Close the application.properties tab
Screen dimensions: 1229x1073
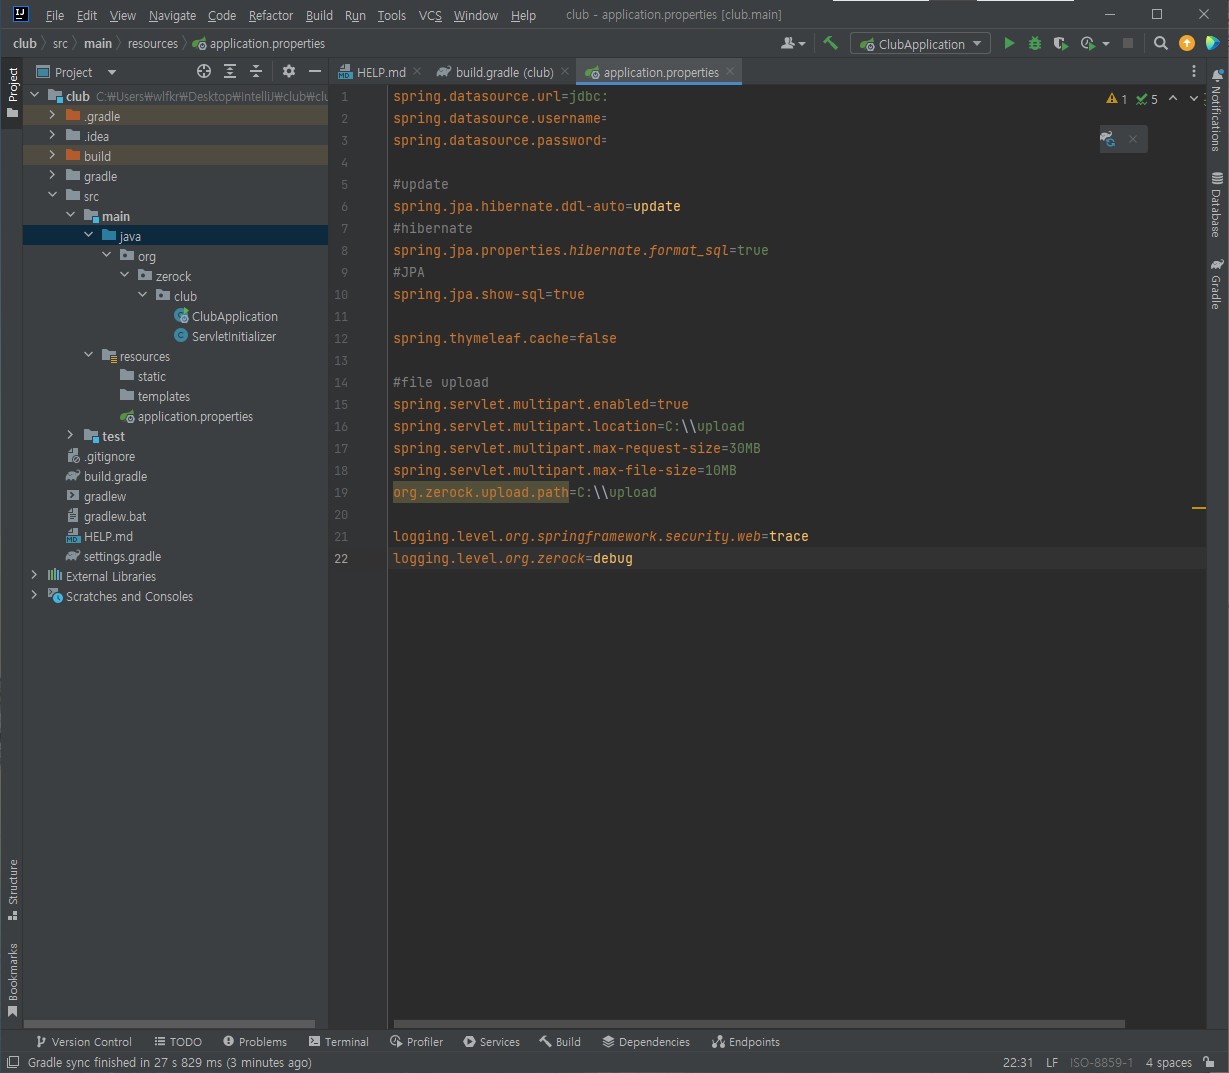pyautogui.click(x=730, y=71)
